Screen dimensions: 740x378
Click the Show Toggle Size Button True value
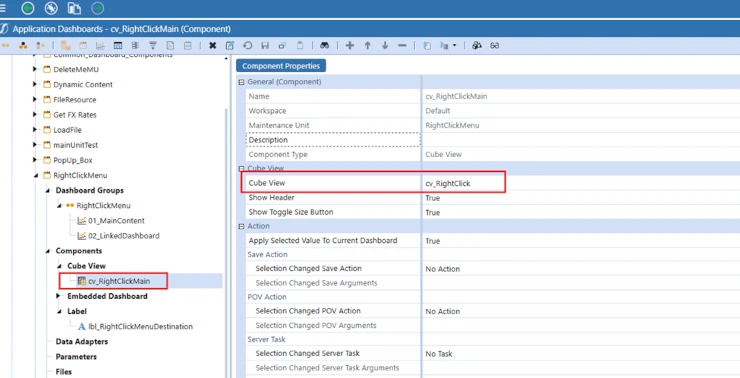[432, 212]
